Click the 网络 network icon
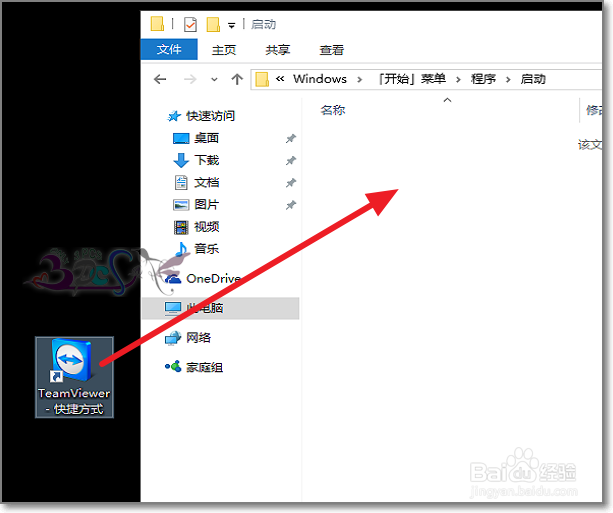Image resolution: width=613 pixels, height=513 pixels. 173,338
